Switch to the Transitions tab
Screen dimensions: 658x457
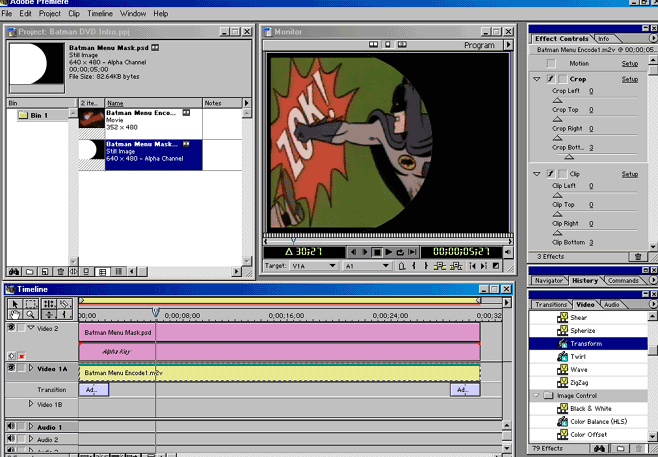pos(551,304)
